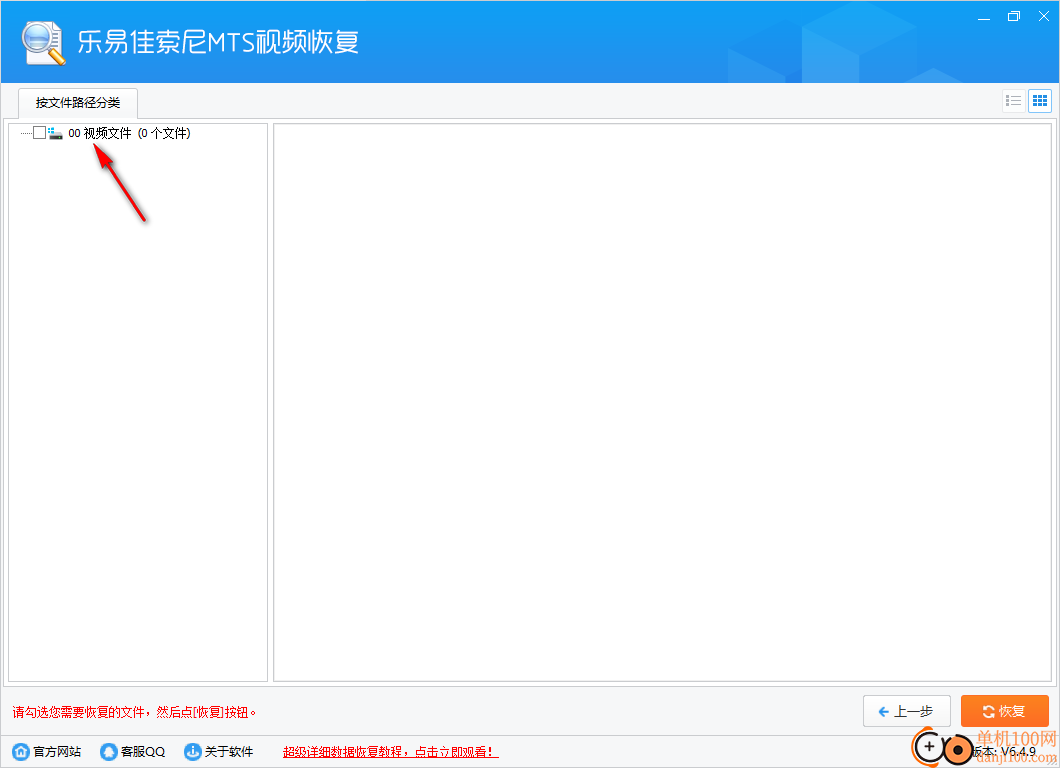Open the 客服QQ link
Viewport: 1060px width, 768px height.
(143, 752)
